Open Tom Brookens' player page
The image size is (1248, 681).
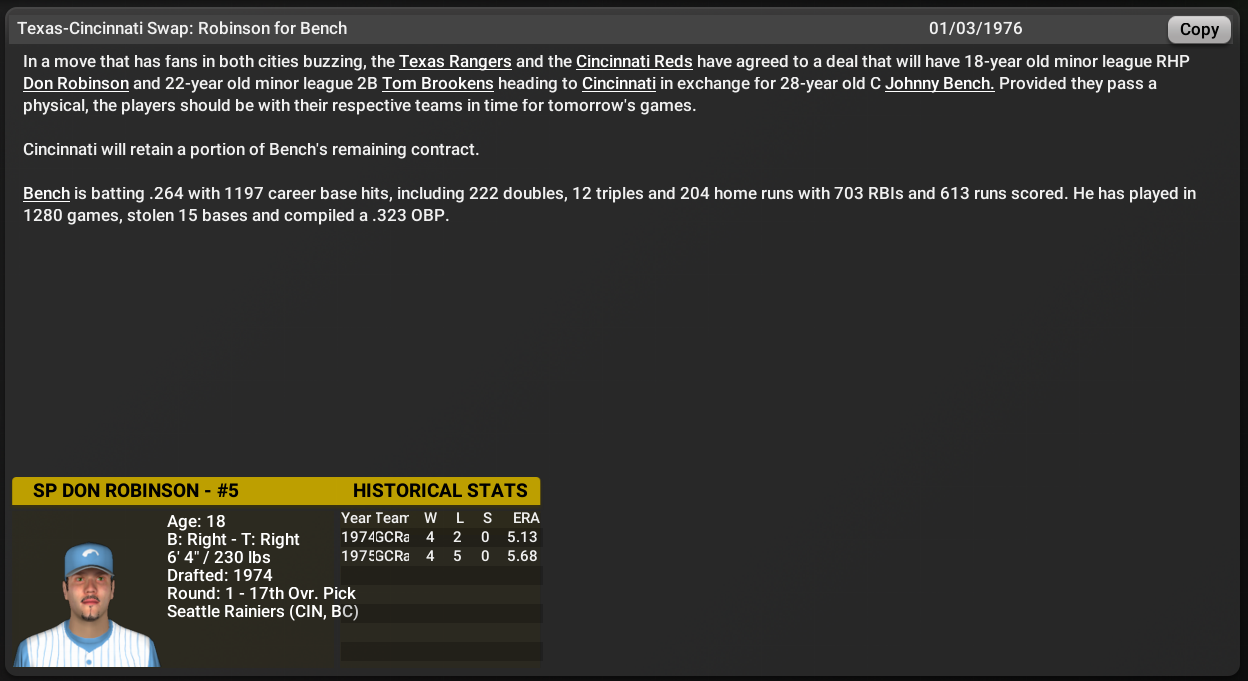click(437, 84)
